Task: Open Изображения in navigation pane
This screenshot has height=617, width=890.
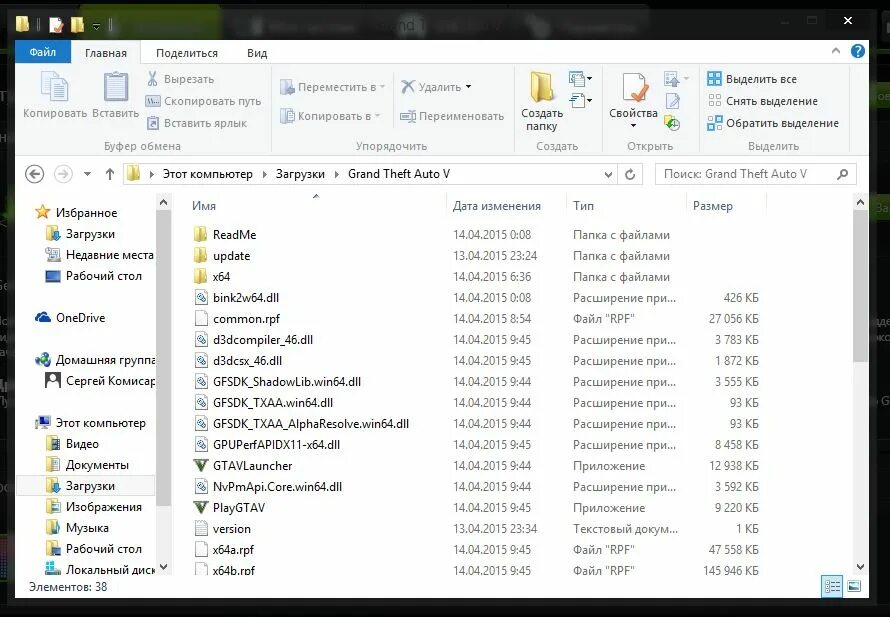Action: pos(103,507)
